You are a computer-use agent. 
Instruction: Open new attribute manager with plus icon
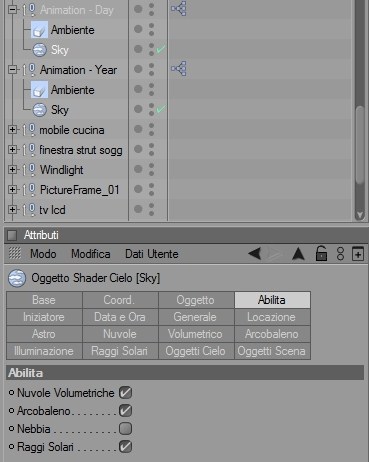coord(358,254)
